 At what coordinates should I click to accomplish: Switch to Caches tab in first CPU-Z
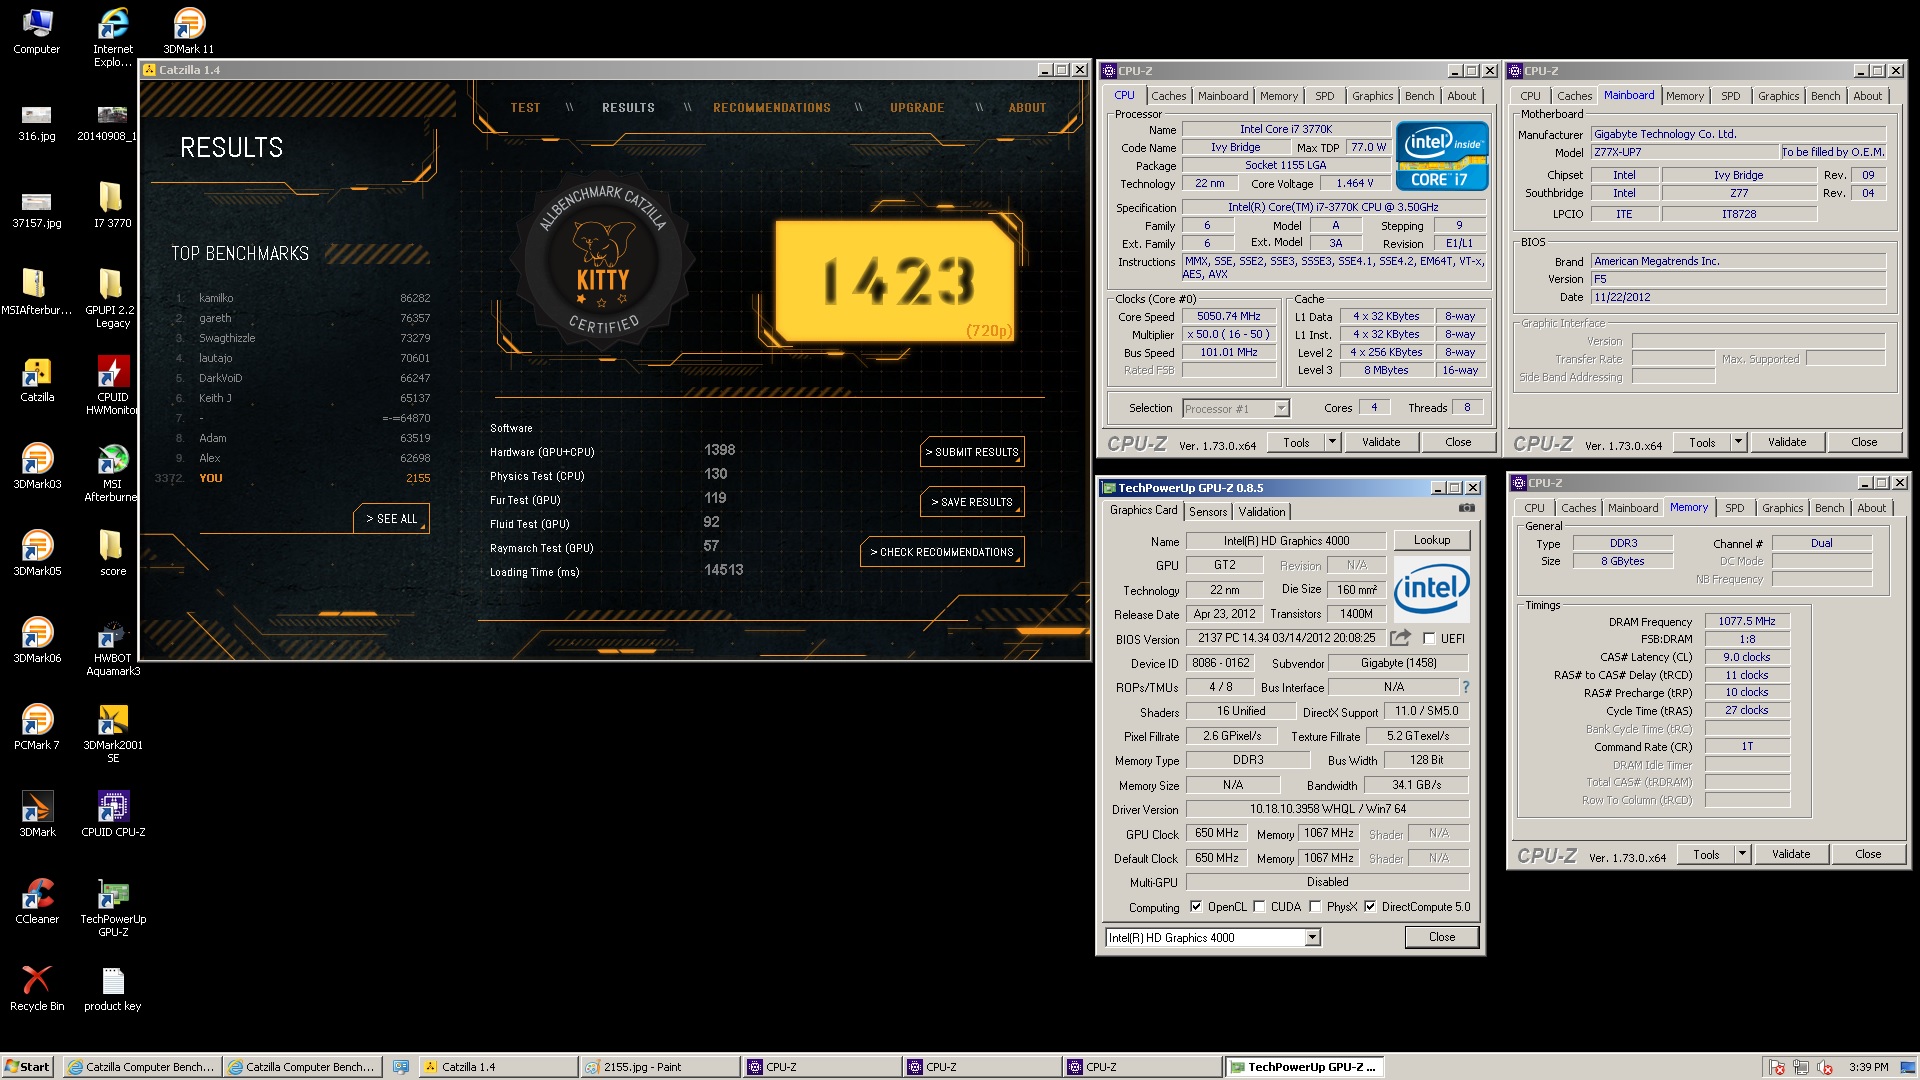tap(1168, 96)
